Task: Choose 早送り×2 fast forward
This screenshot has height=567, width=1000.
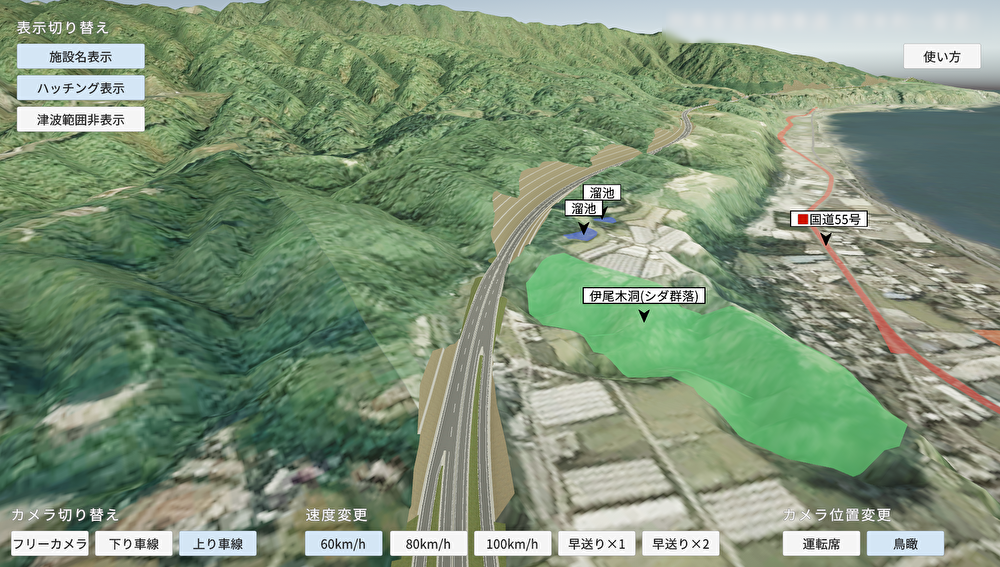Action: (x=680, y=543)
